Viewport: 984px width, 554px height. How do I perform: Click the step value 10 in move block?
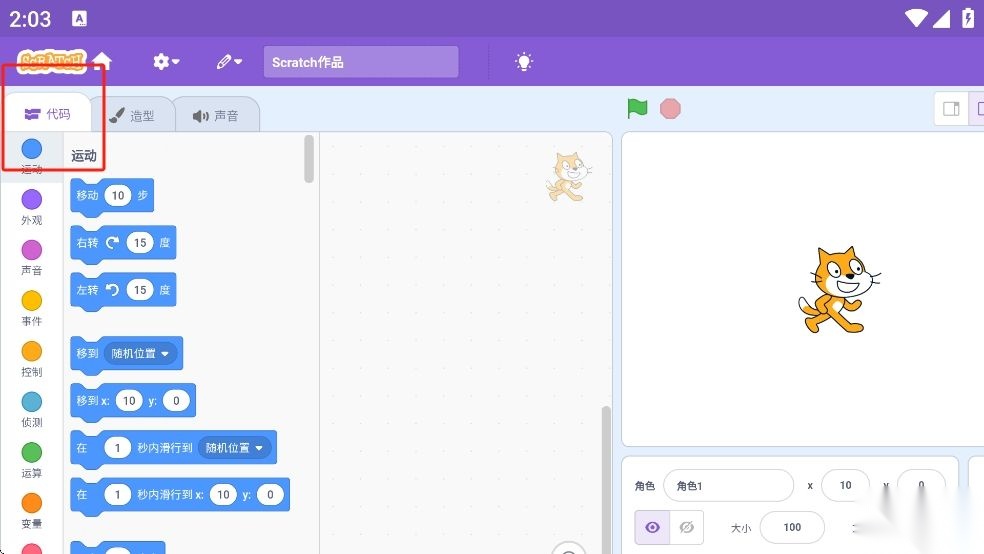(x=118, y=195)
